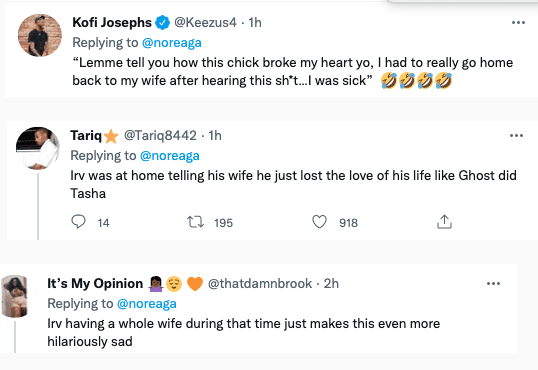Open the It's My Opinion display name

click(x=95, y=284)
